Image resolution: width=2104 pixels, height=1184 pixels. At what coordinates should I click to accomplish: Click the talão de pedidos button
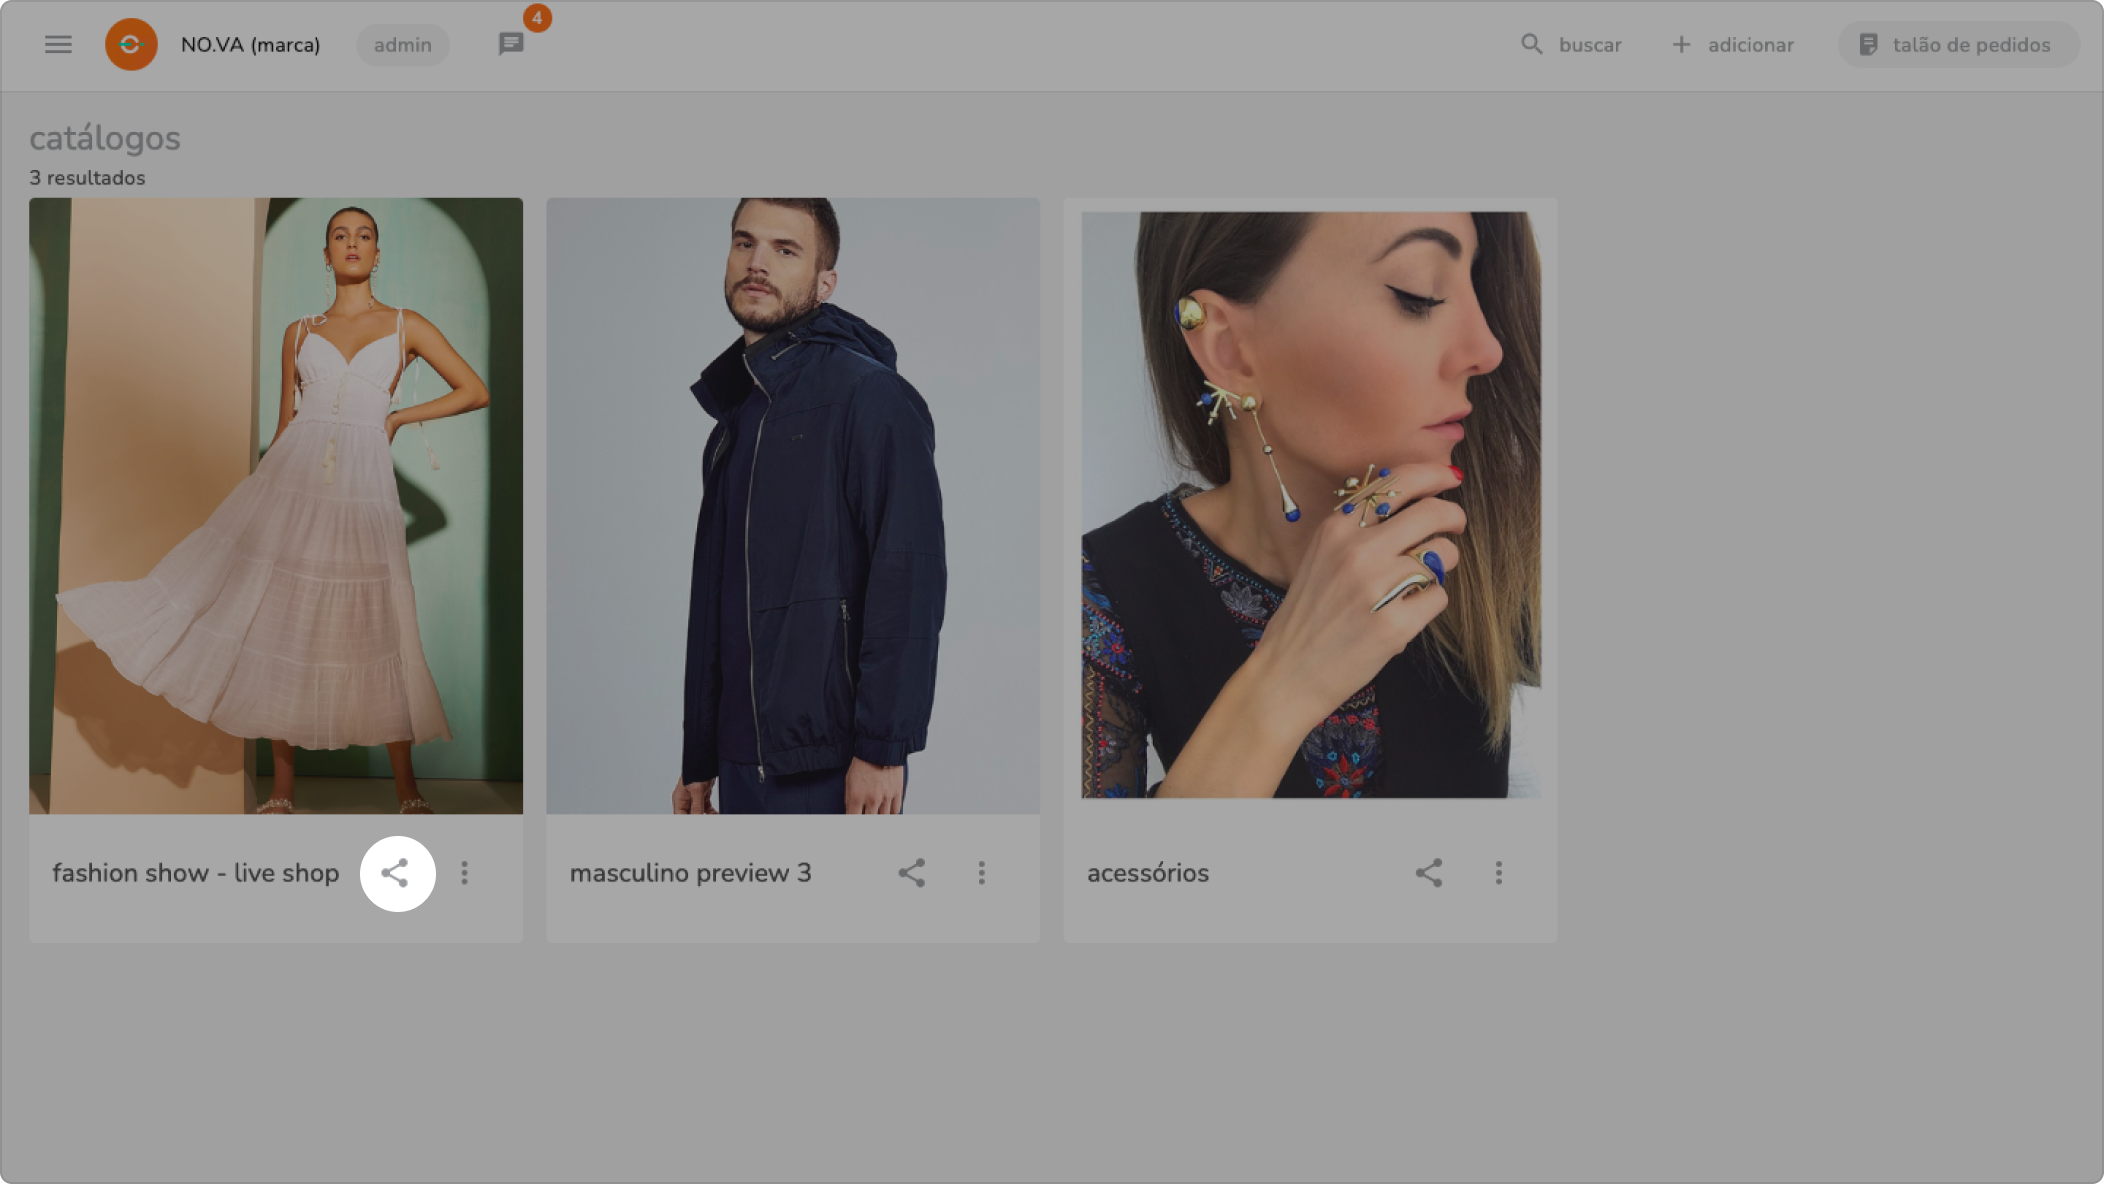(x=1957, y=44)
